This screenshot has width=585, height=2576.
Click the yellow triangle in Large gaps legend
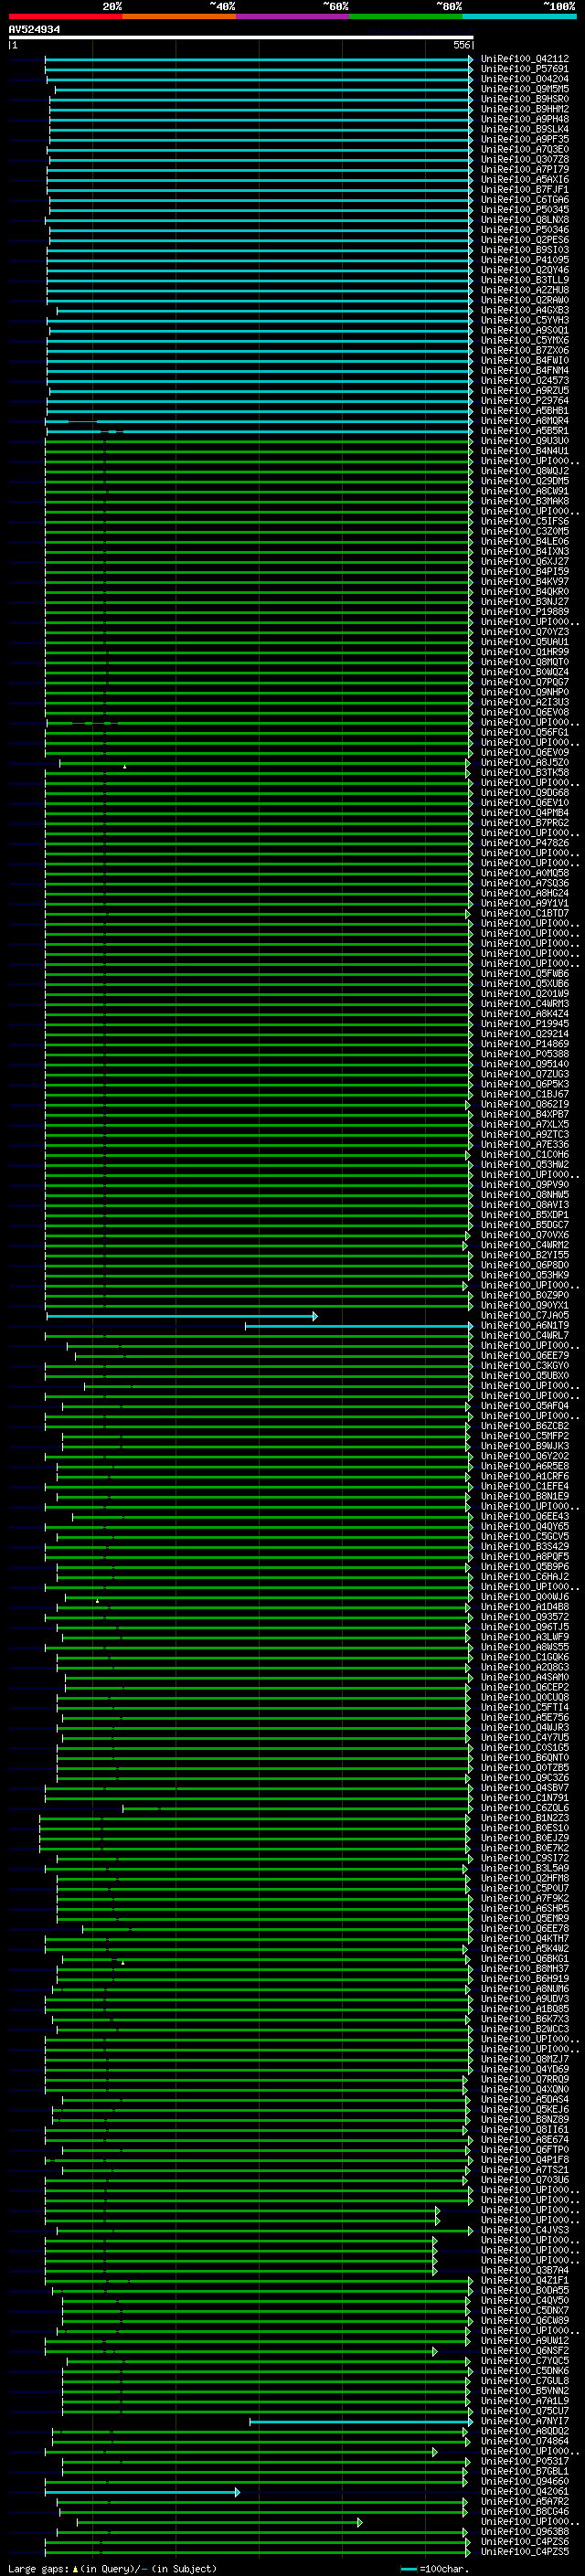(75, 2569)
